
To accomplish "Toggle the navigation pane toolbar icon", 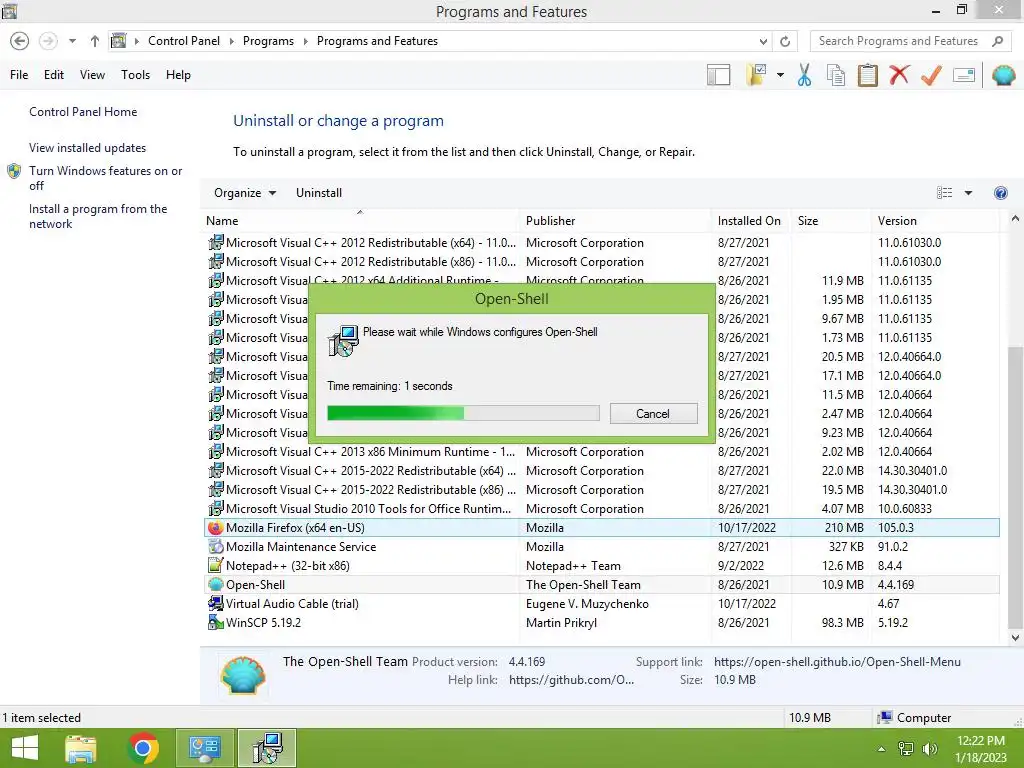I will pos(718,75).
